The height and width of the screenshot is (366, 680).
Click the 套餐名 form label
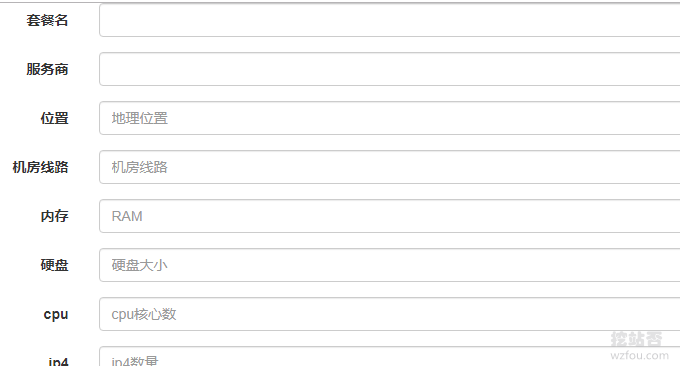(x=47, y=20)
